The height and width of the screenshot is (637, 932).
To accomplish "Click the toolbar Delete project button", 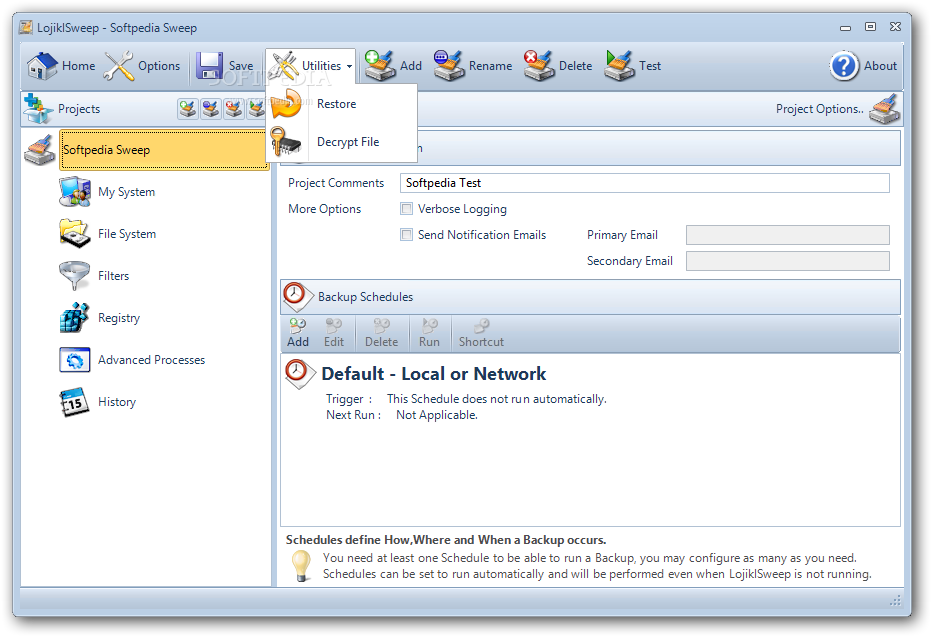I will point(558,65).
